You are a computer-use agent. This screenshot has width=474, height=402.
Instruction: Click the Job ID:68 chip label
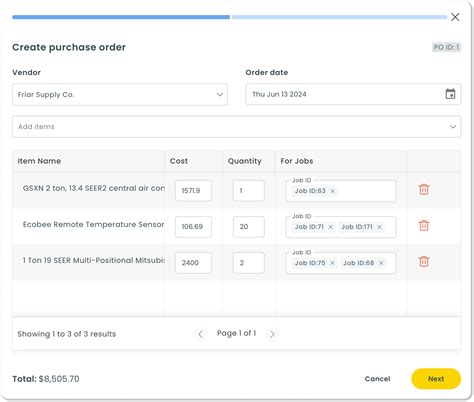click(x=359, y=263)
